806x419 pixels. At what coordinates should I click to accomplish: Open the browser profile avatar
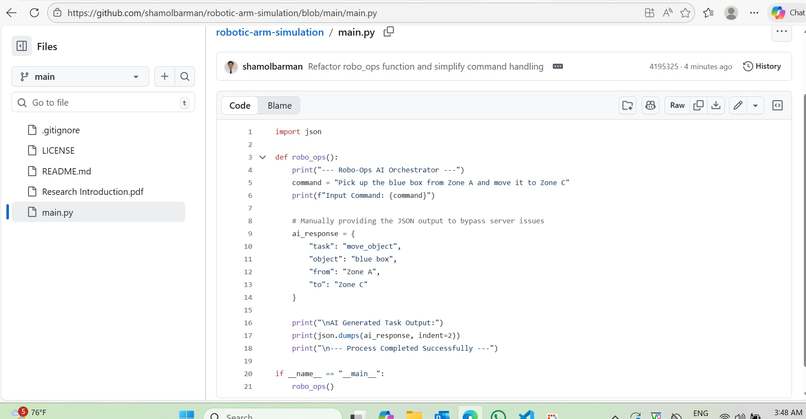click(x=731, y=13)
